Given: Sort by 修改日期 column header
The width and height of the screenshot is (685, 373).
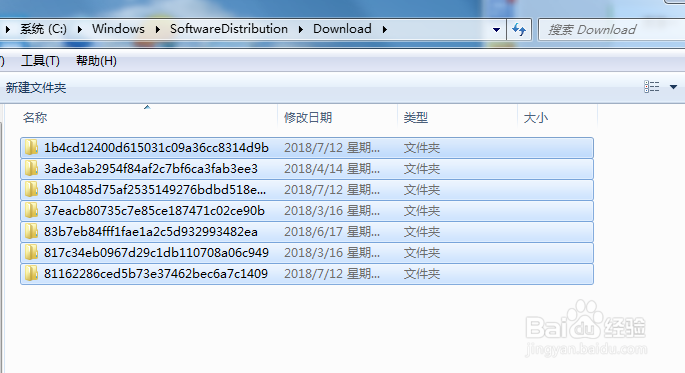Looking at the screenshot, I should point(308,117).
